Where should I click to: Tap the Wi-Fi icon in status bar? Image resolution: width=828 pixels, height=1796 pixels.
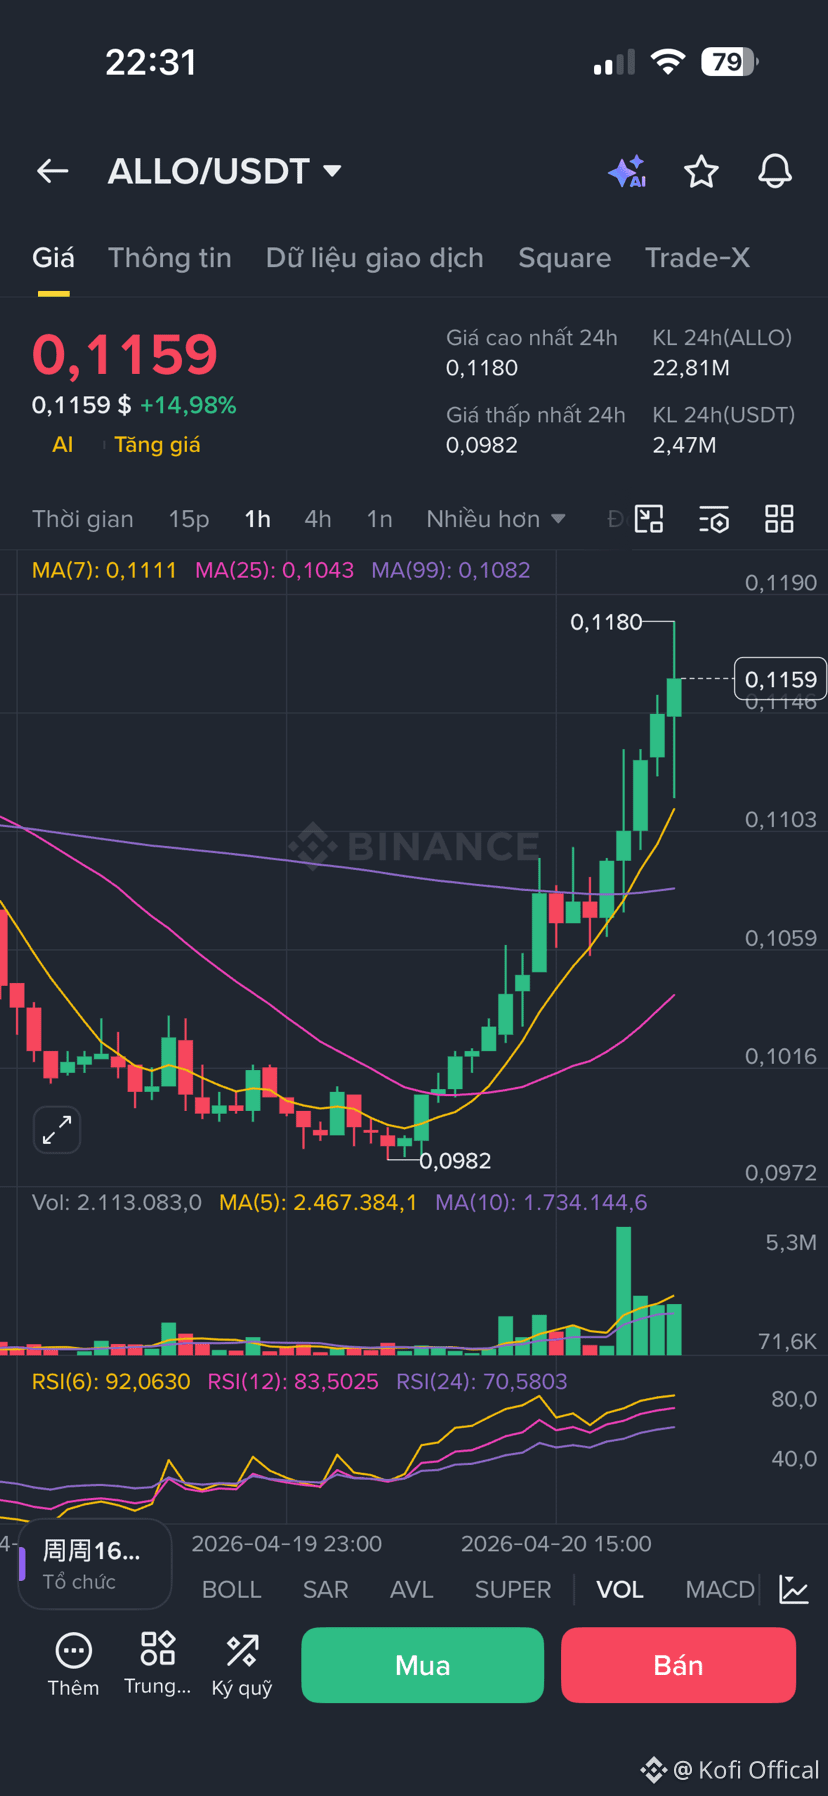(667, 62)
